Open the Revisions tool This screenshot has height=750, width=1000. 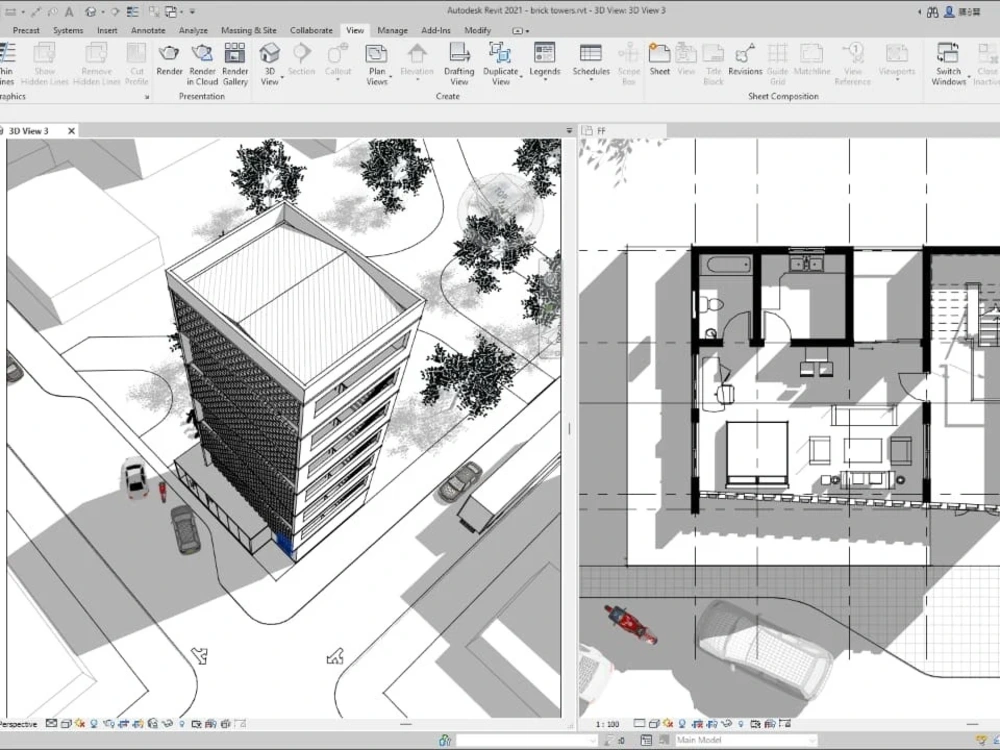[x=744, y=60]
